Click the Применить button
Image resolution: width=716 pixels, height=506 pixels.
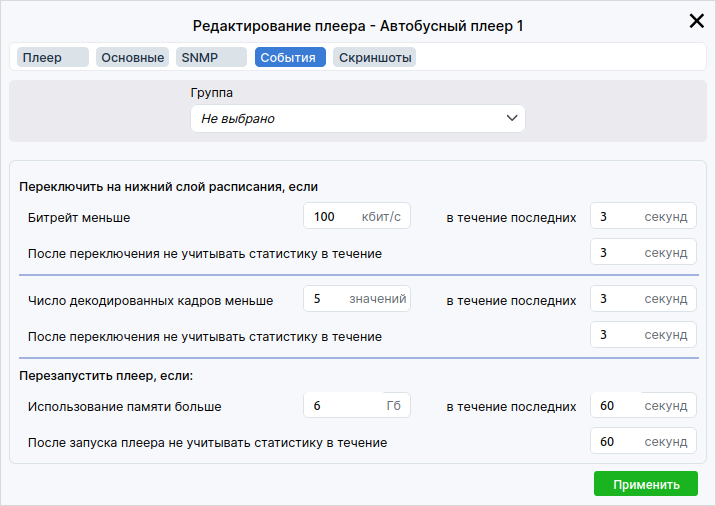pyautogui.click(x=646, y=484)
